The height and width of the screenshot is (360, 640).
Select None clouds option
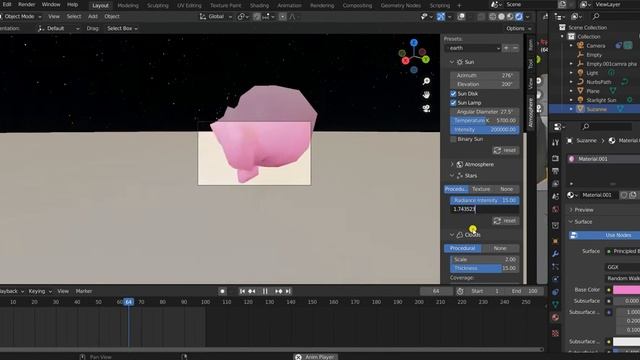pos(500,248)
